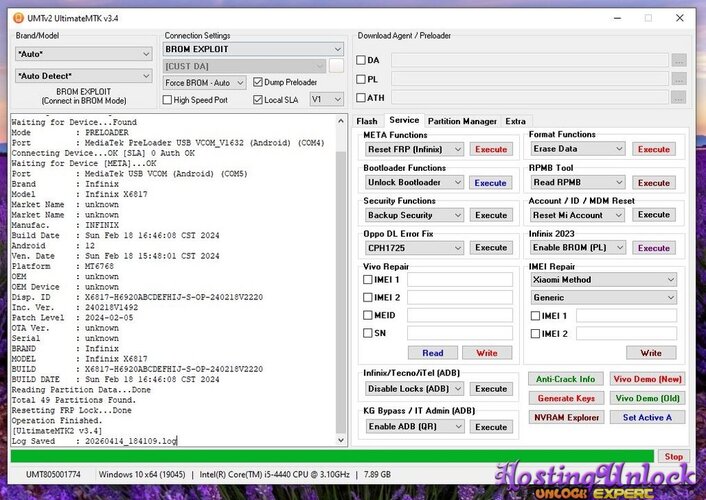The width and height of the screenshot is (706, 500).
Task: Check IMEI Repair IMEI 1 checkbox
Action: [x=535, y=316]
